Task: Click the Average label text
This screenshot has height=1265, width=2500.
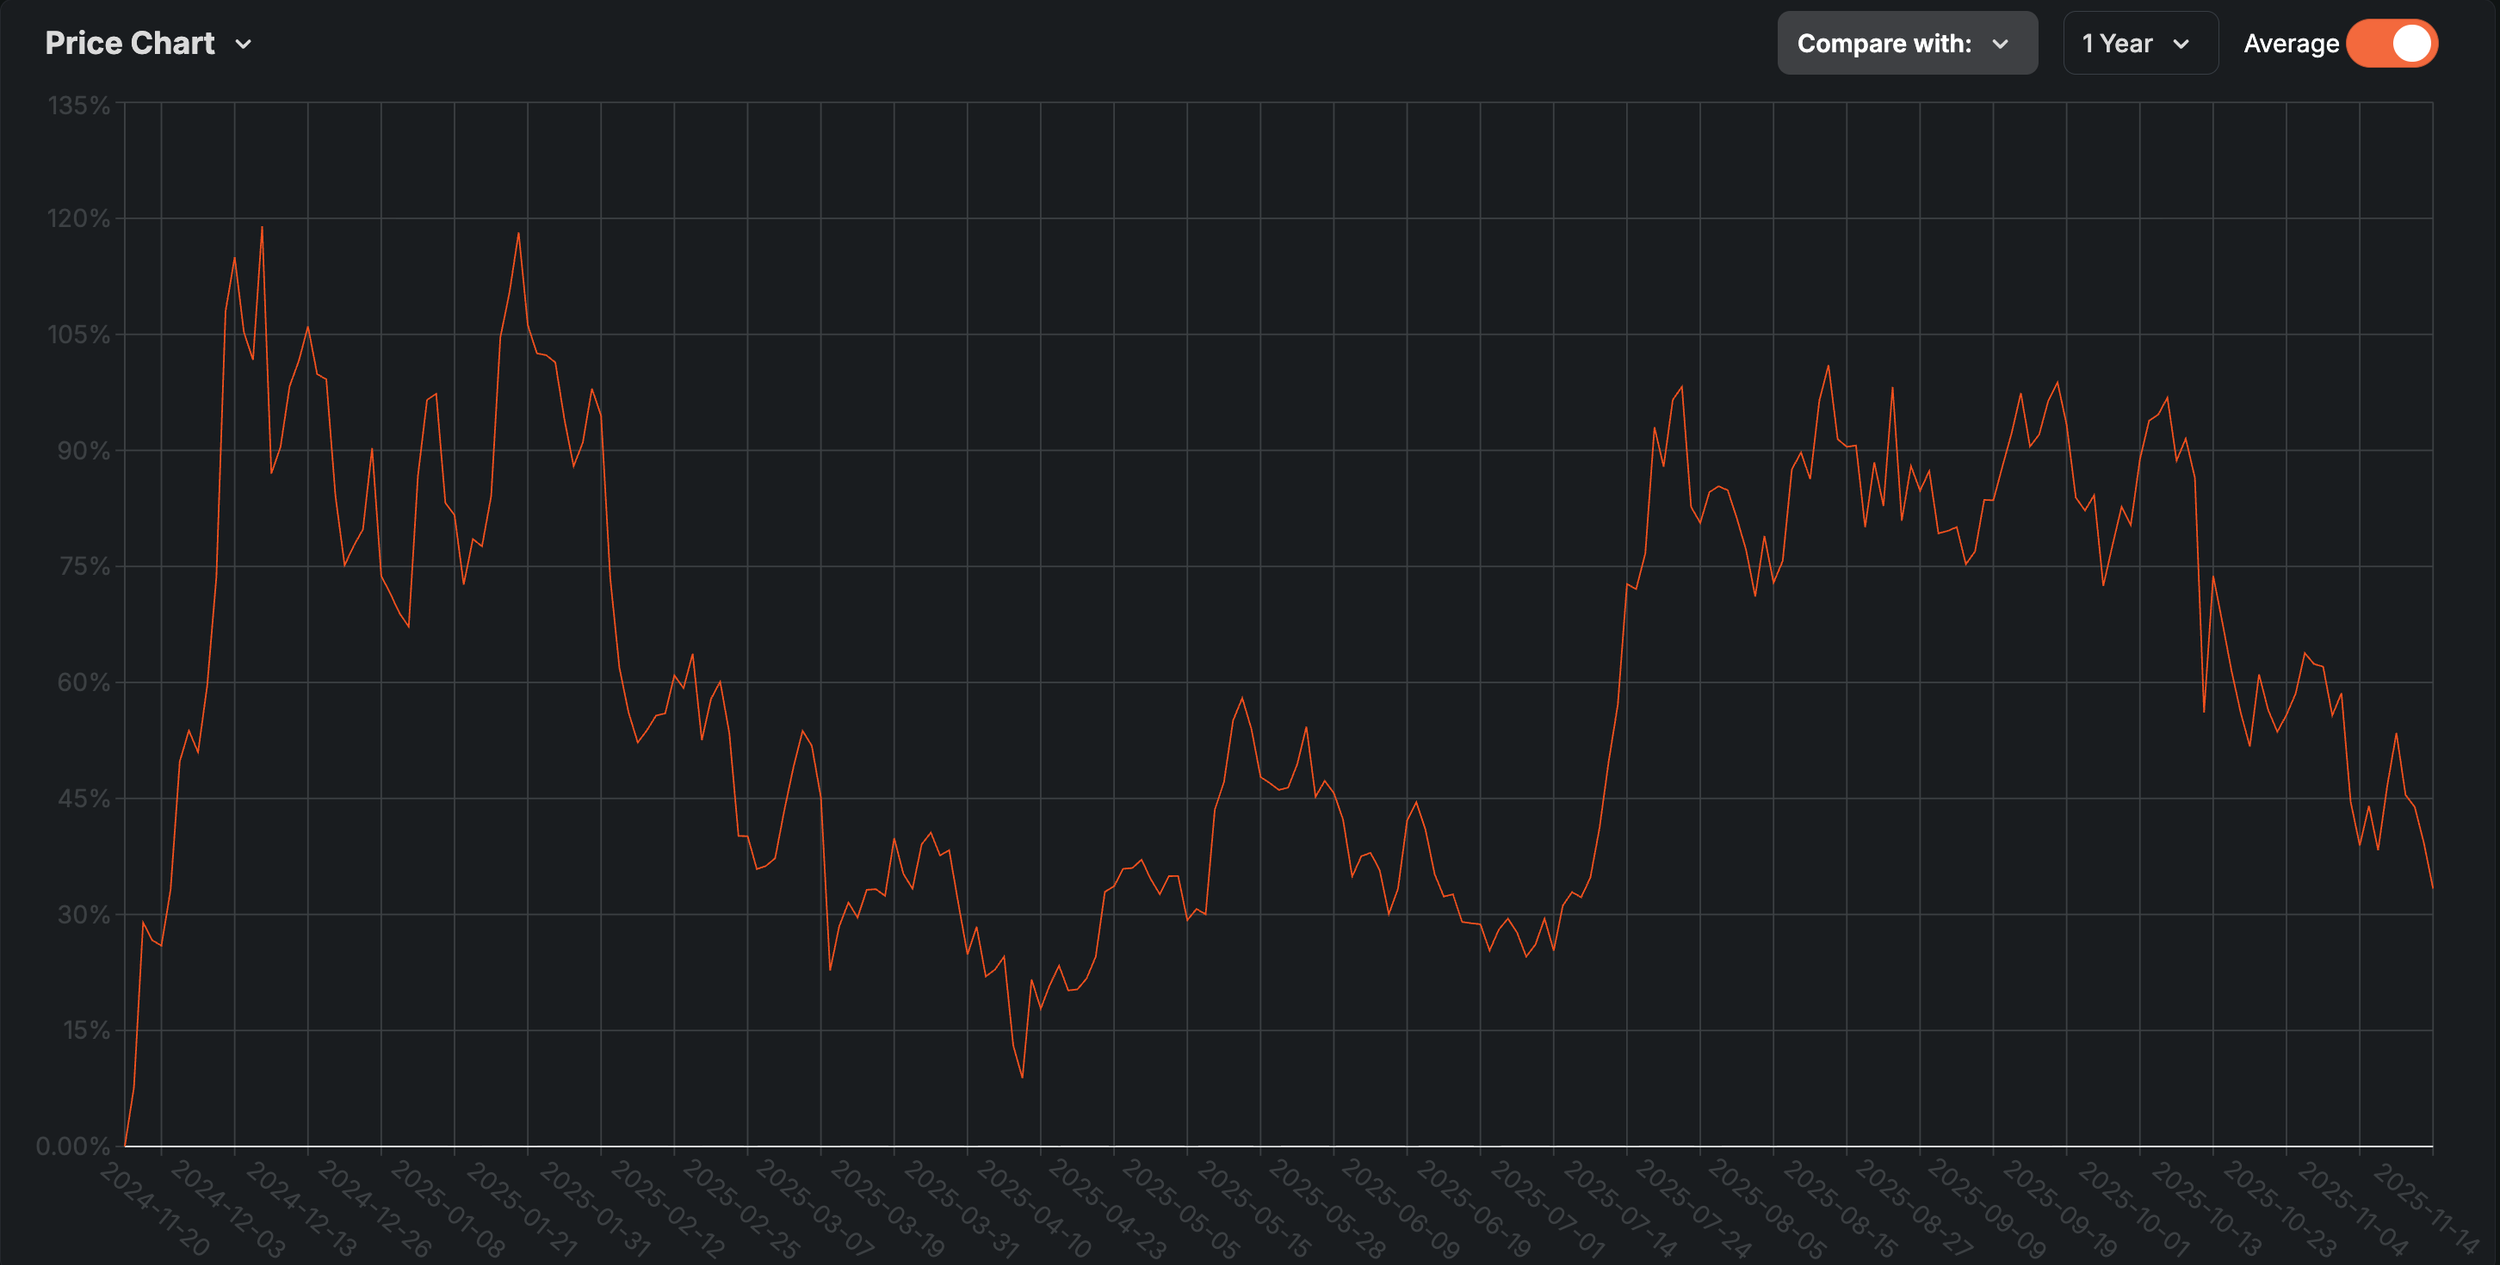Action: click(2290, 44)
